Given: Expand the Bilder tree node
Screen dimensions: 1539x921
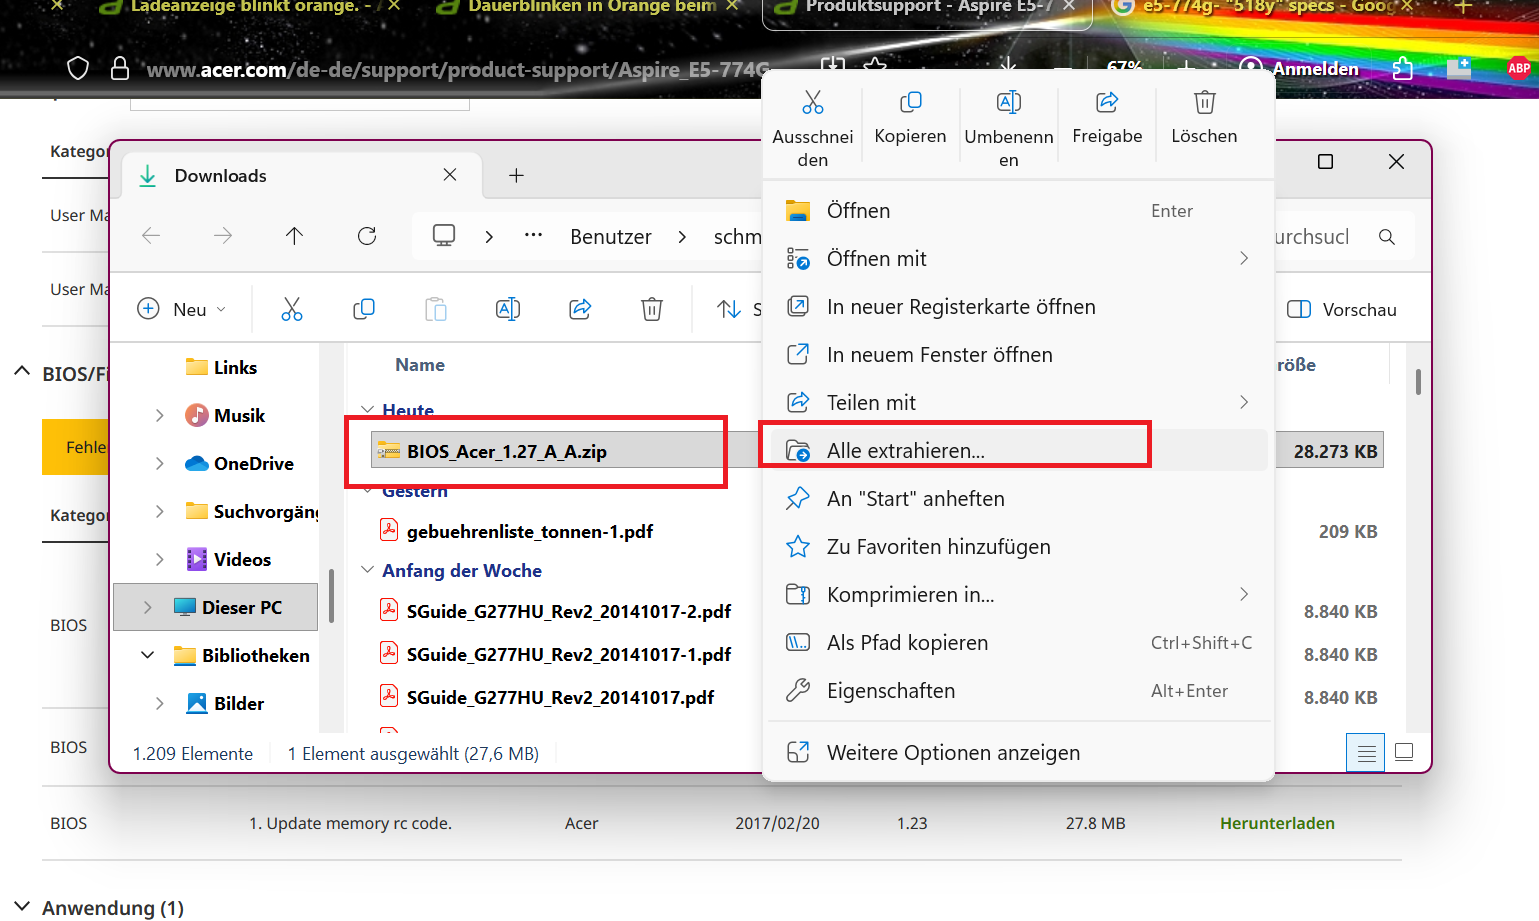Looking at the screenshot, I should 159,704.
